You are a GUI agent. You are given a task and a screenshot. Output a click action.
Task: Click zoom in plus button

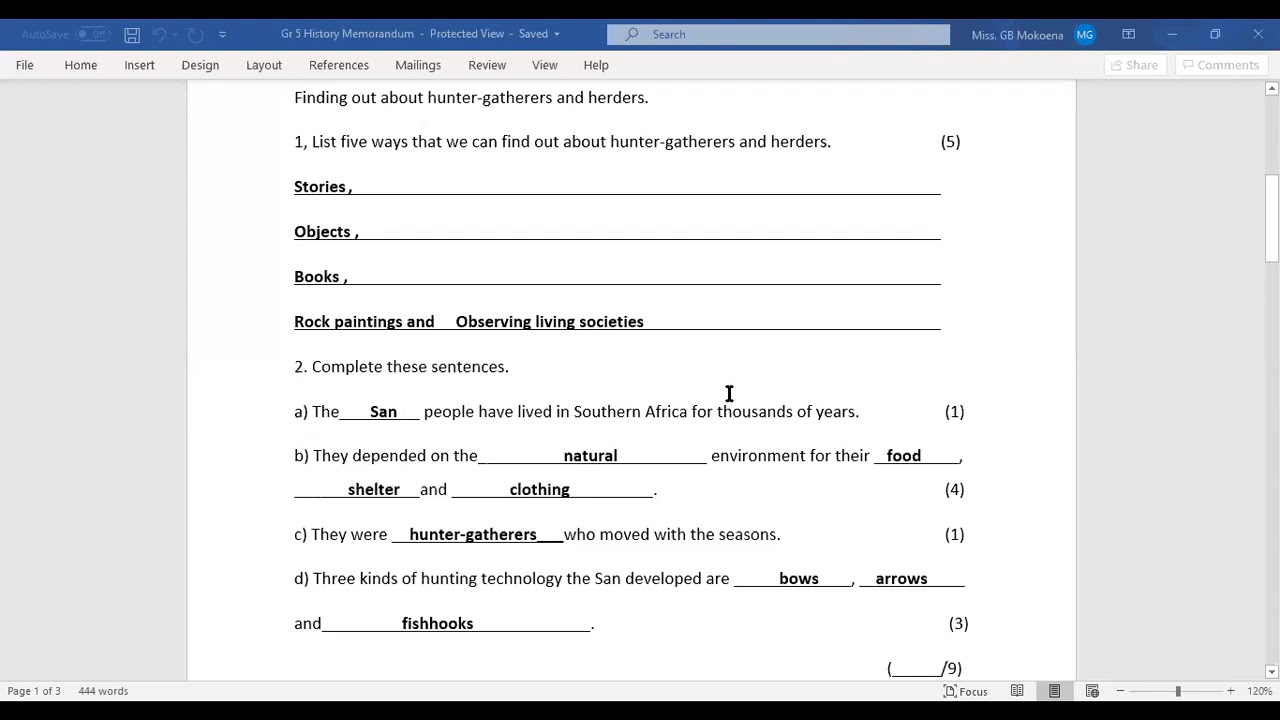tap(1231, 691)
